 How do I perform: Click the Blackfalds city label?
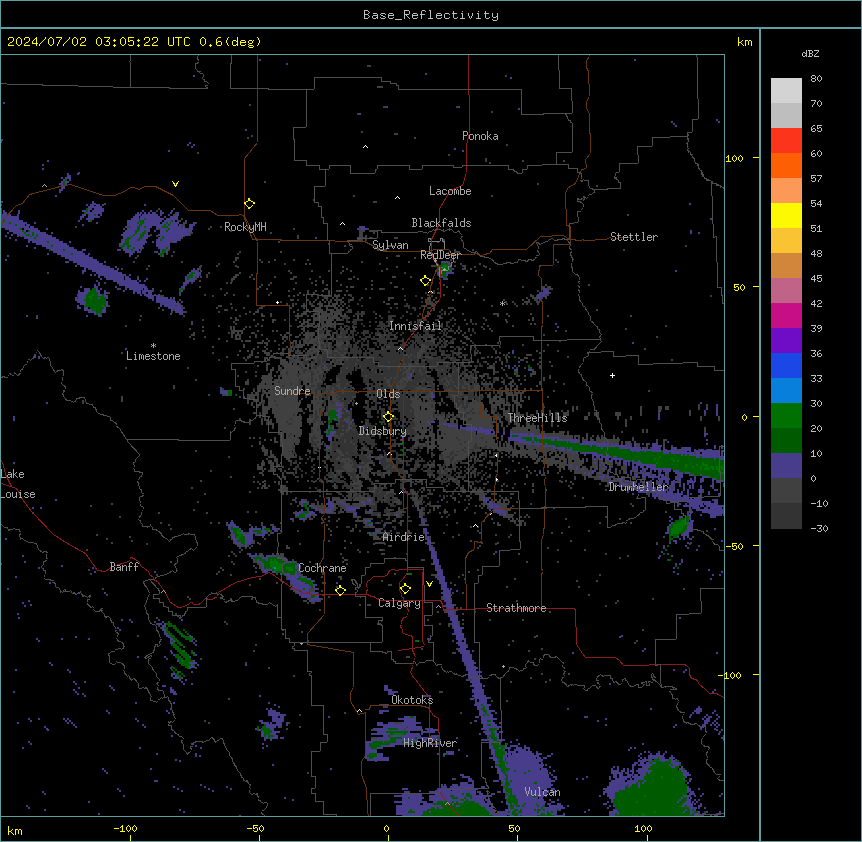coord(441,223)
